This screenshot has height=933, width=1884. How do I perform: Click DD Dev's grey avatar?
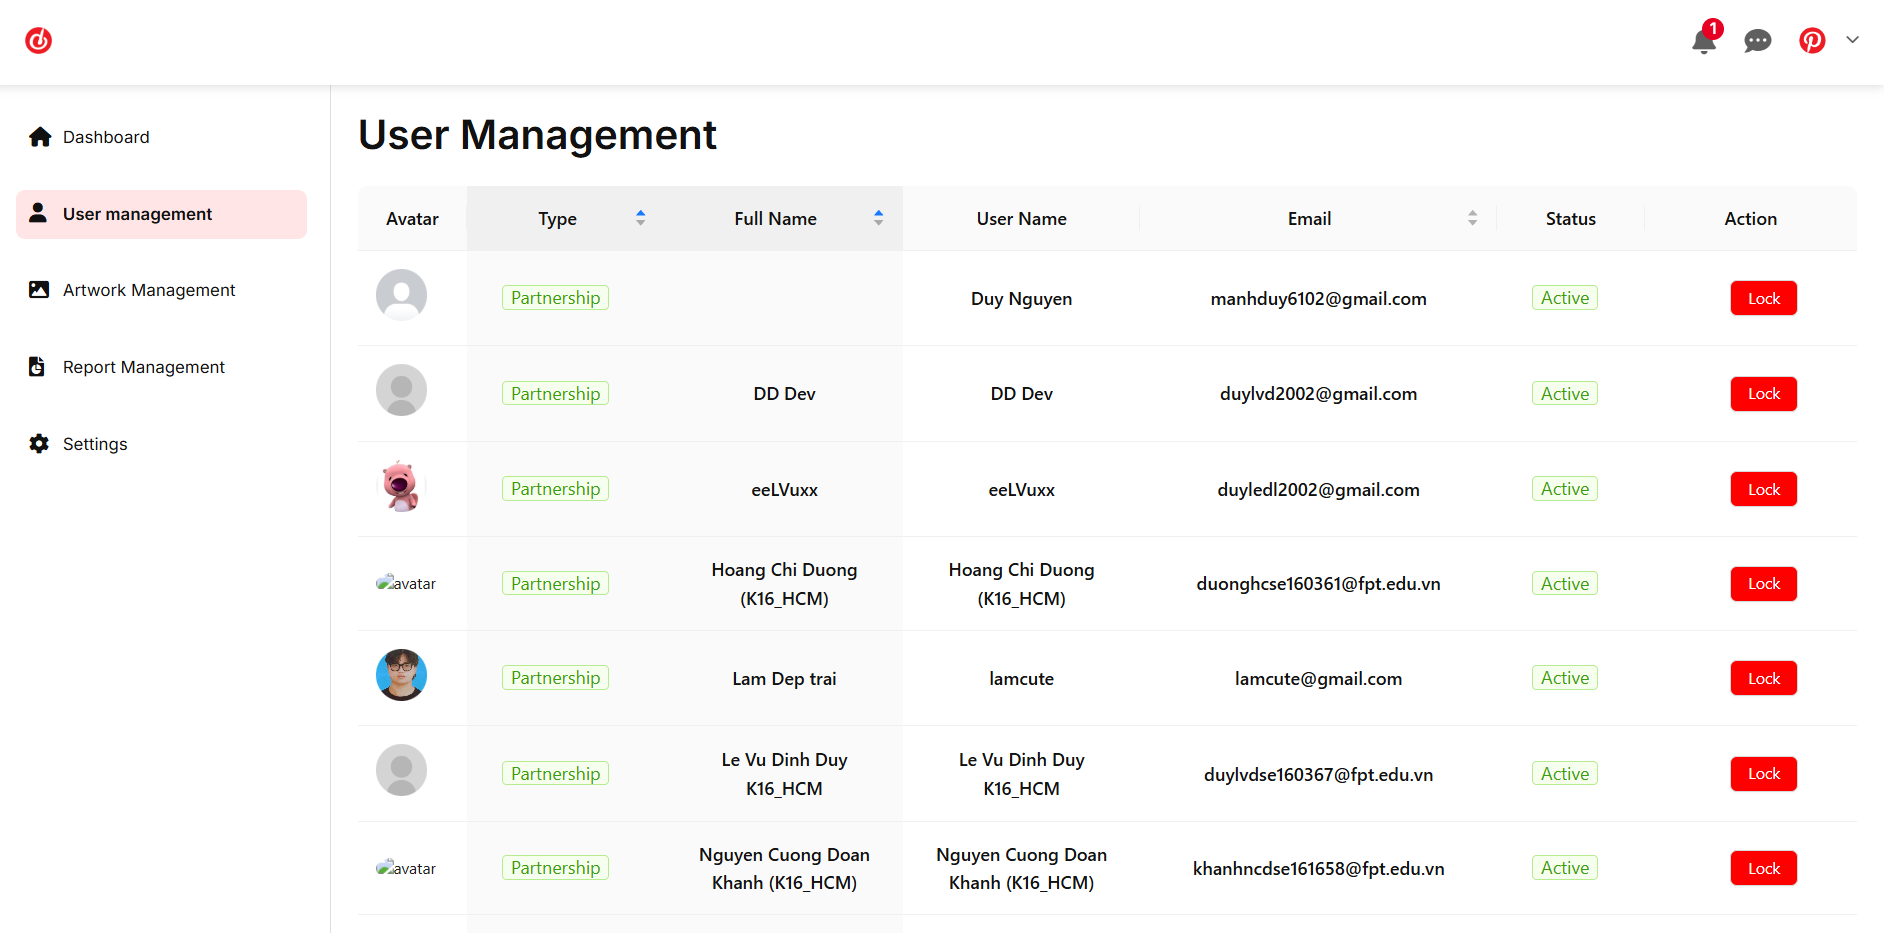click(x=401, y=390)
